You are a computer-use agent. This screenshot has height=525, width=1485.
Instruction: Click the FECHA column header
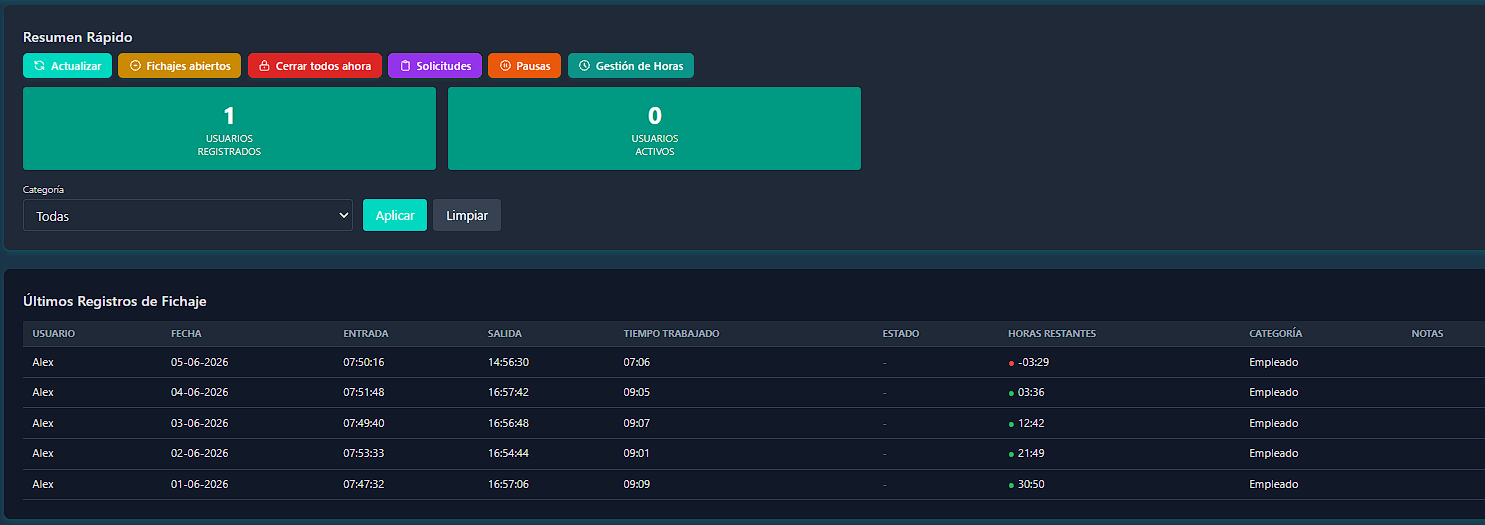pos(186,334)
